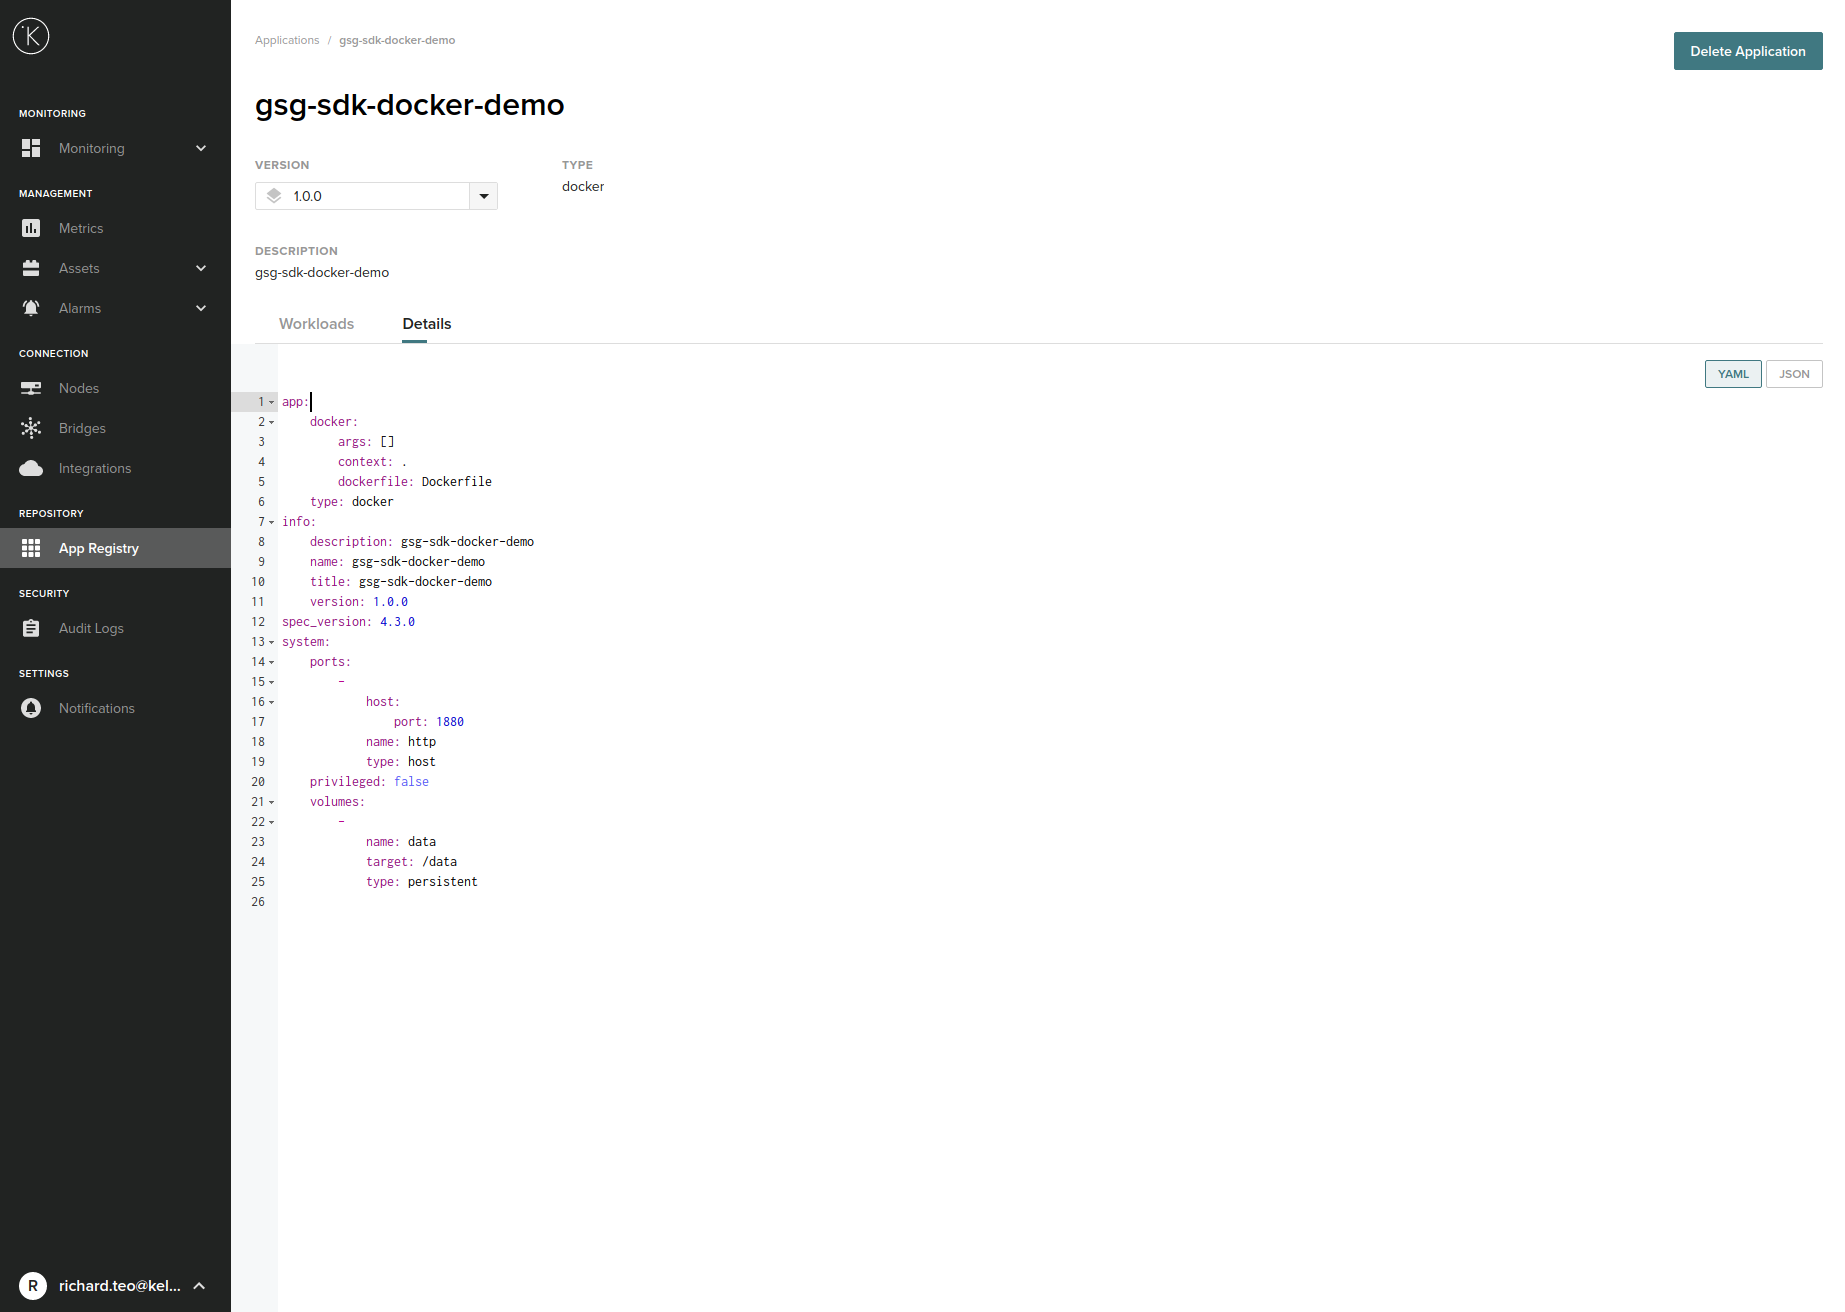This screenshot has height=1312, width=1845.
Task: Fold the volumes section at line 21
Action: 271,802
